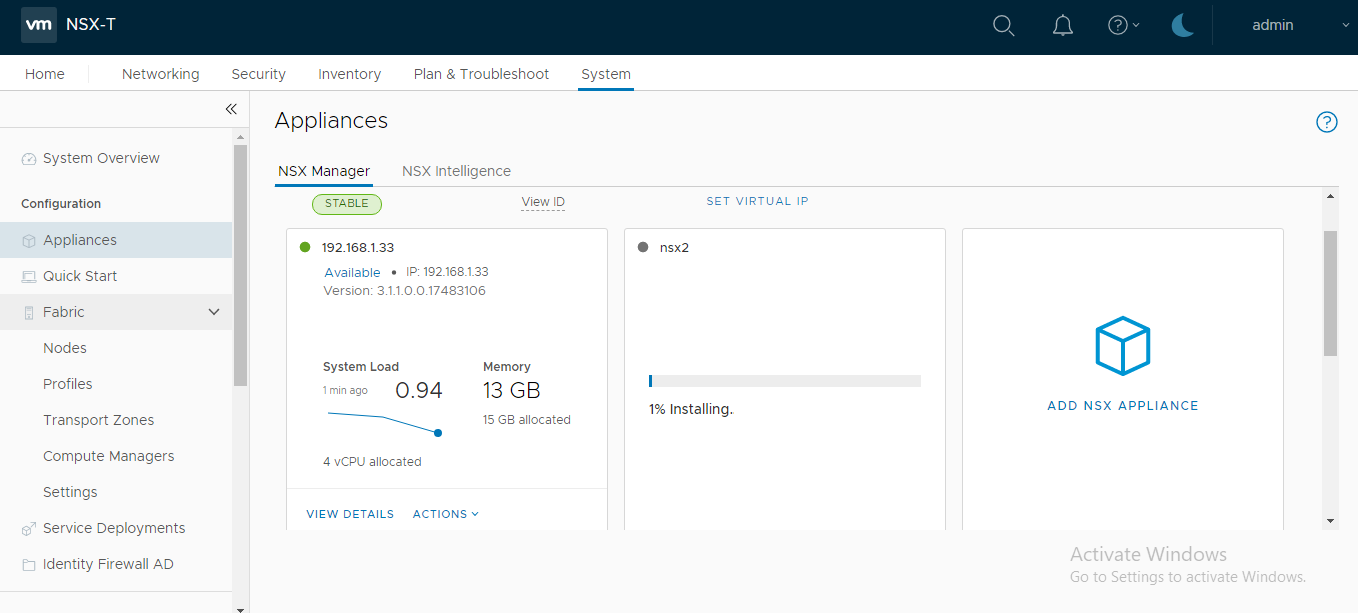Image resolution: width=1358 pixels, height=613 pixels.
Task: Click the system load graph endpoint
Action: pos(438,433)
